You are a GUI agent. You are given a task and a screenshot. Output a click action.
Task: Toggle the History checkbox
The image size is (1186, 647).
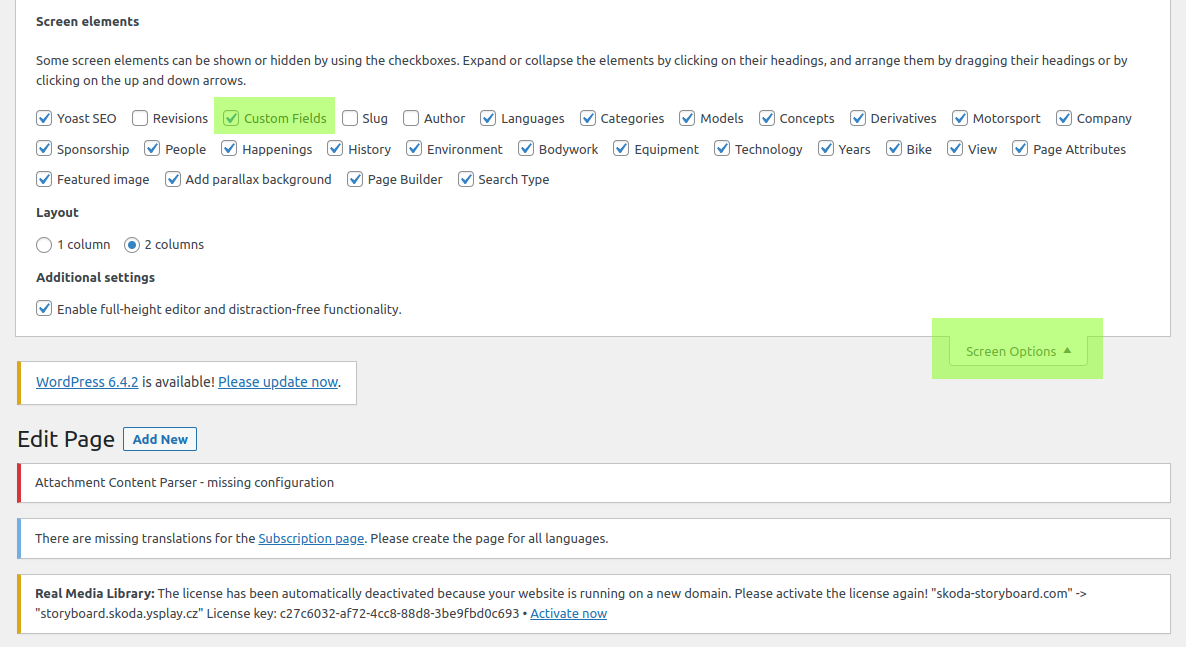pyautogui.click(x=335, y=148)
